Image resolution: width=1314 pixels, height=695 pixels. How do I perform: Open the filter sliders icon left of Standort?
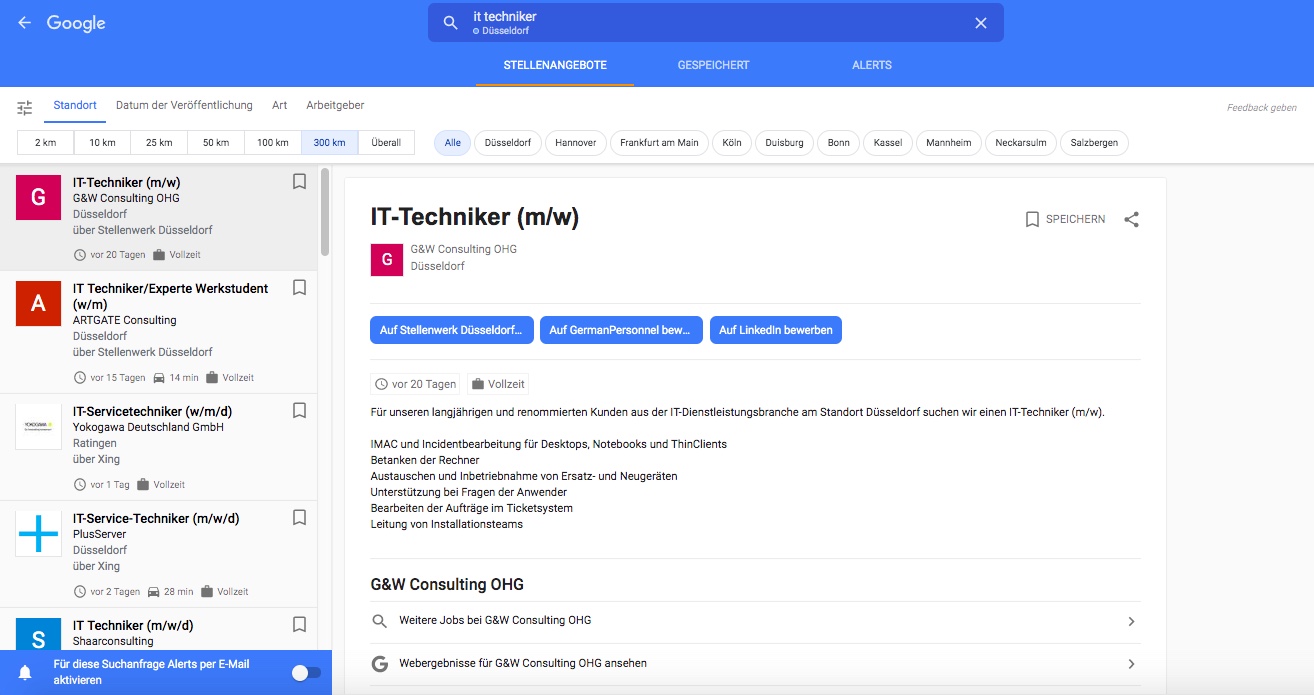click(25, 105)
